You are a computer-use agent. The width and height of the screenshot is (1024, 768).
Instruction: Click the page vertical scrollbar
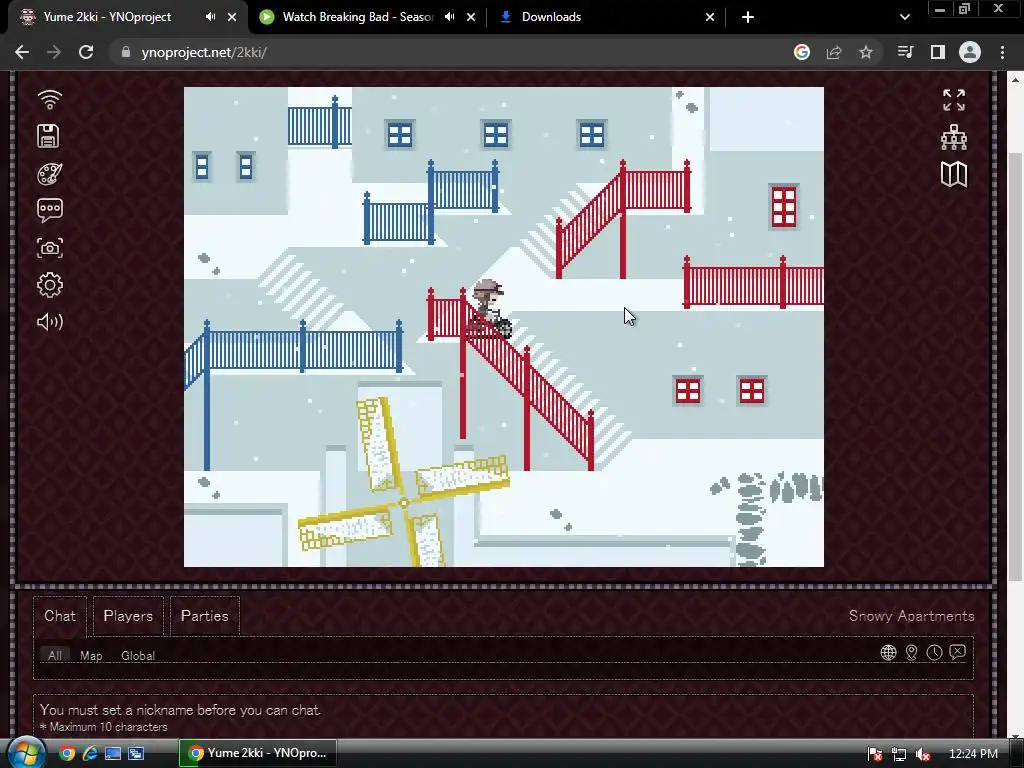point(1015,366)
